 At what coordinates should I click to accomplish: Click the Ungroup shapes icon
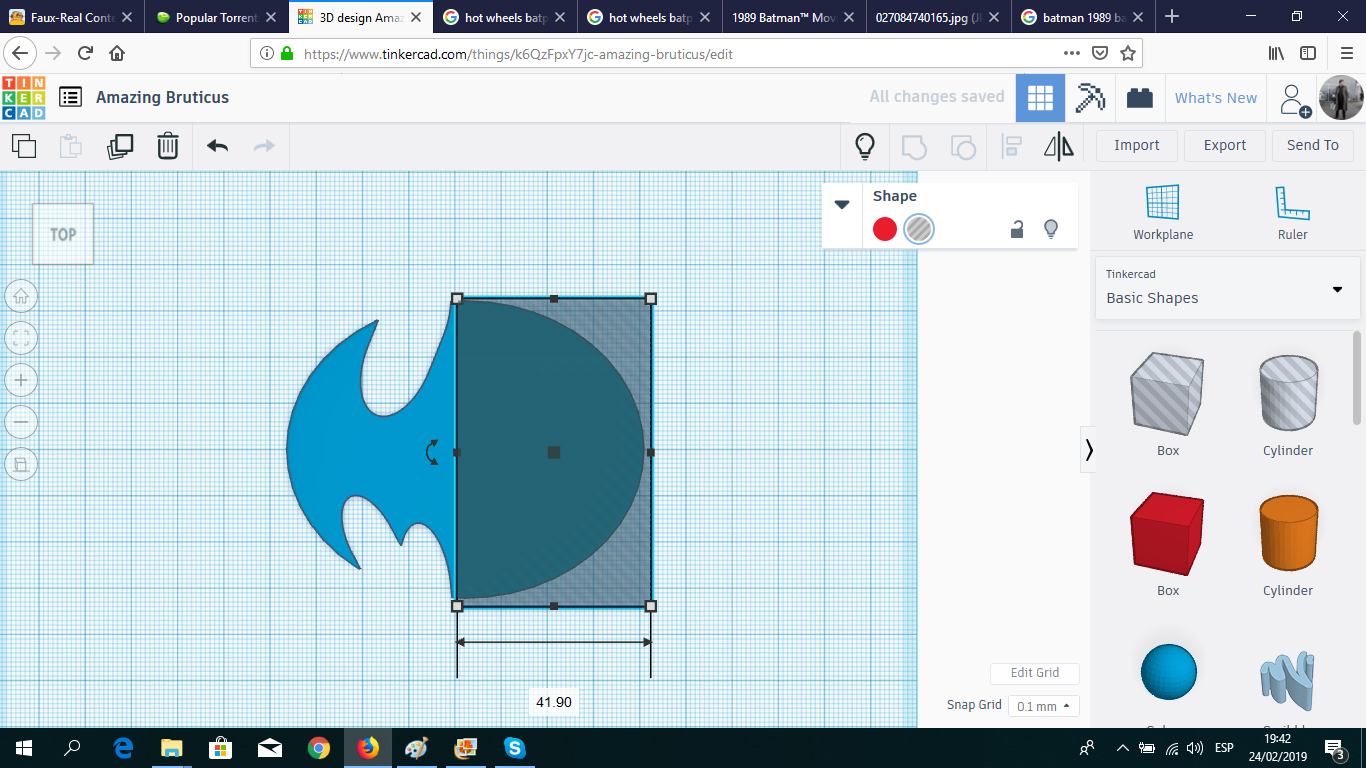point(962,146)
